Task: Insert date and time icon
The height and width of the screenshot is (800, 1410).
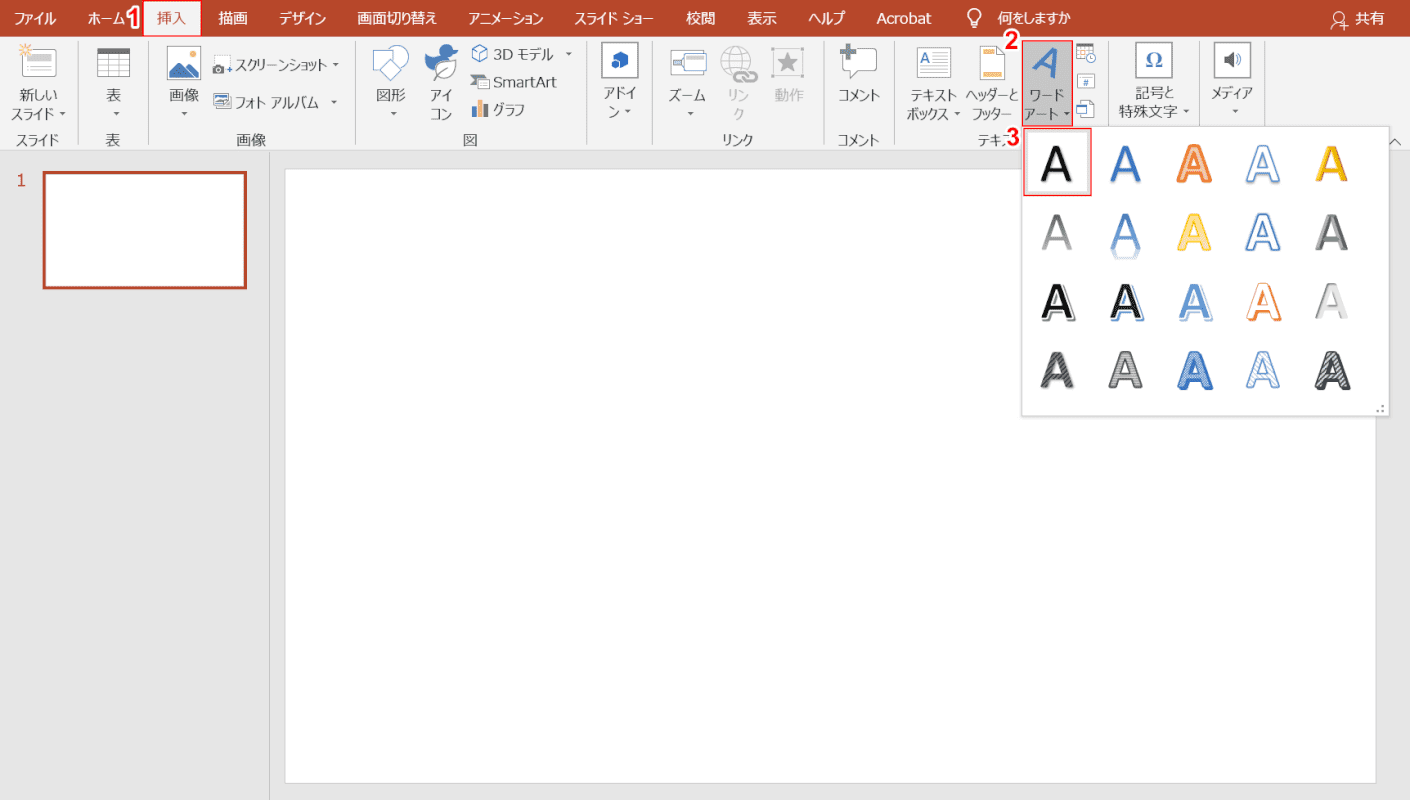Action: (1086, 53)
